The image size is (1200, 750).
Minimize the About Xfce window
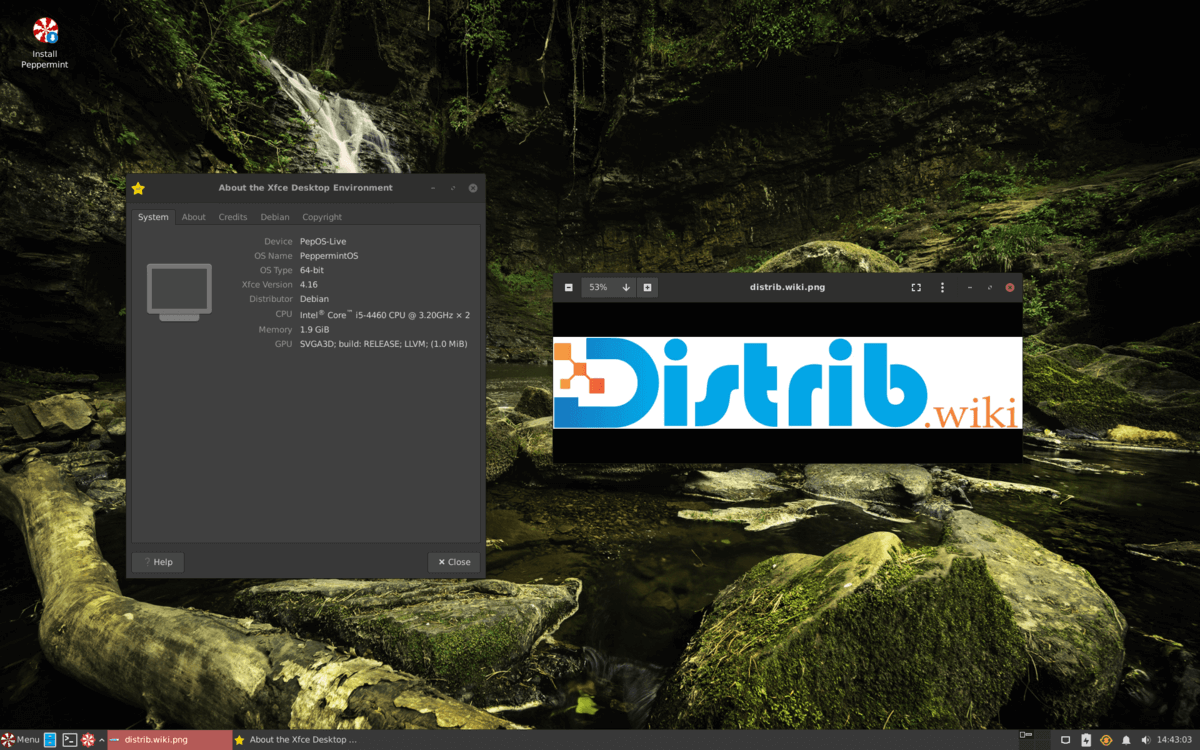[x=433, y=188]
